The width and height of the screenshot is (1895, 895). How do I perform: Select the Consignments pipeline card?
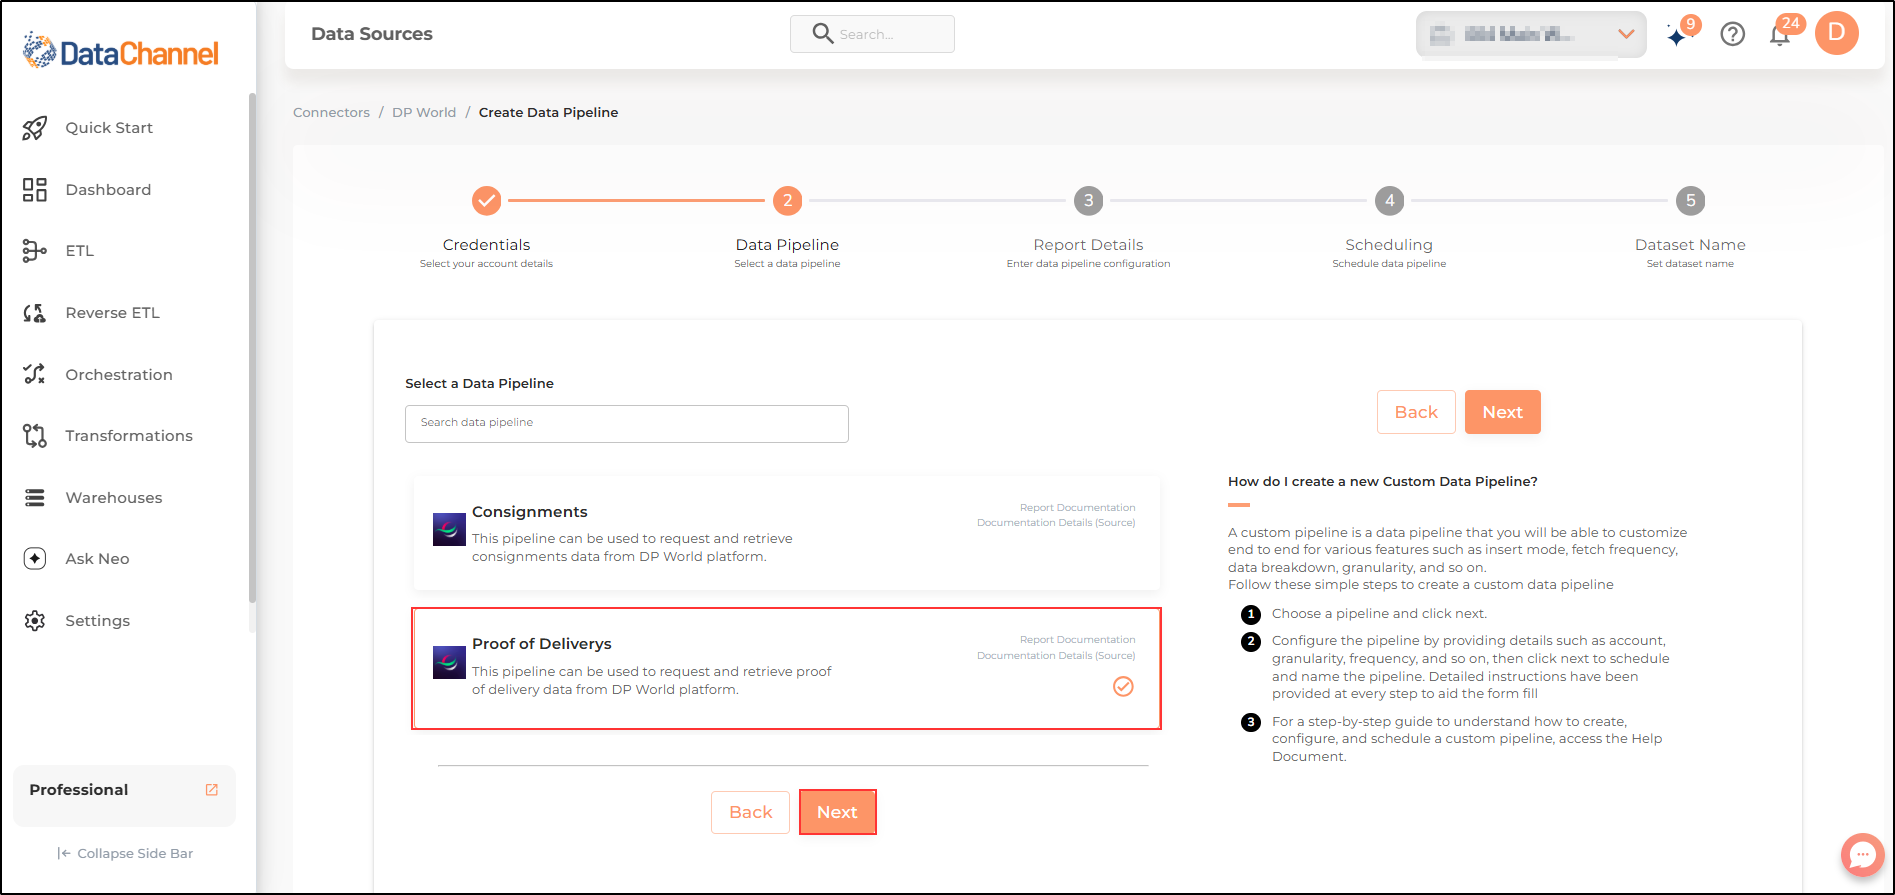(787, 533)
